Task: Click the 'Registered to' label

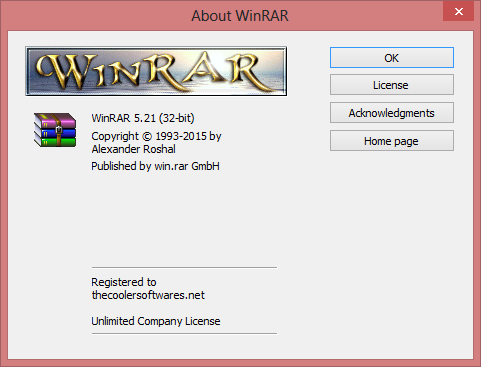Action: tap(124, 282)
